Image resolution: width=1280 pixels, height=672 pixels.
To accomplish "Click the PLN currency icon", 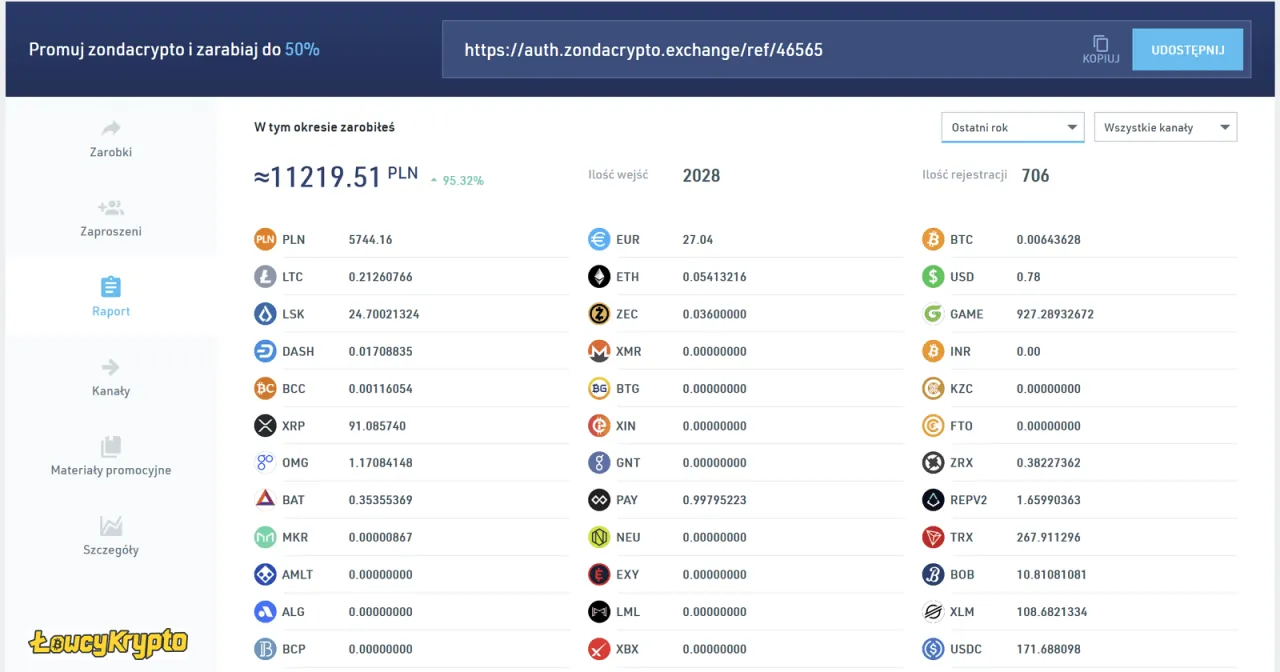I will [265, 239].
